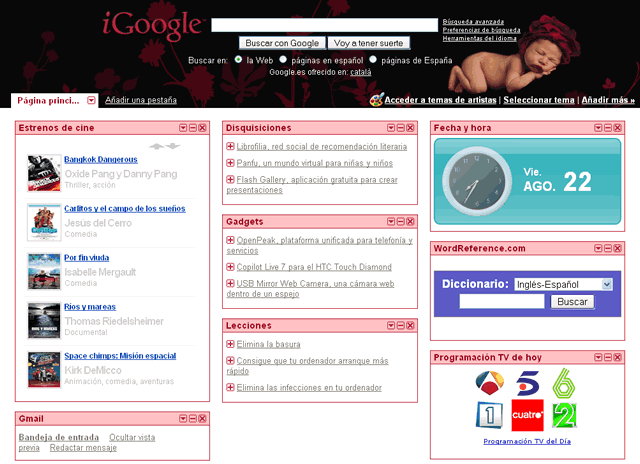Select 'la Web' search scope radio

pyautogui.click(x=238, y=60)
